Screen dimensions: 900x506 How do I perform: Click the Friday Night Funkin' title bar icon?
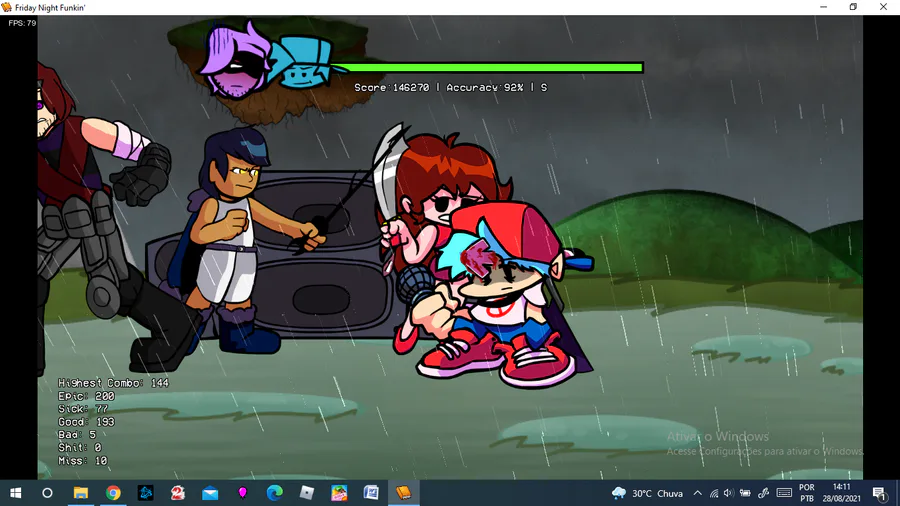[7, 7]
